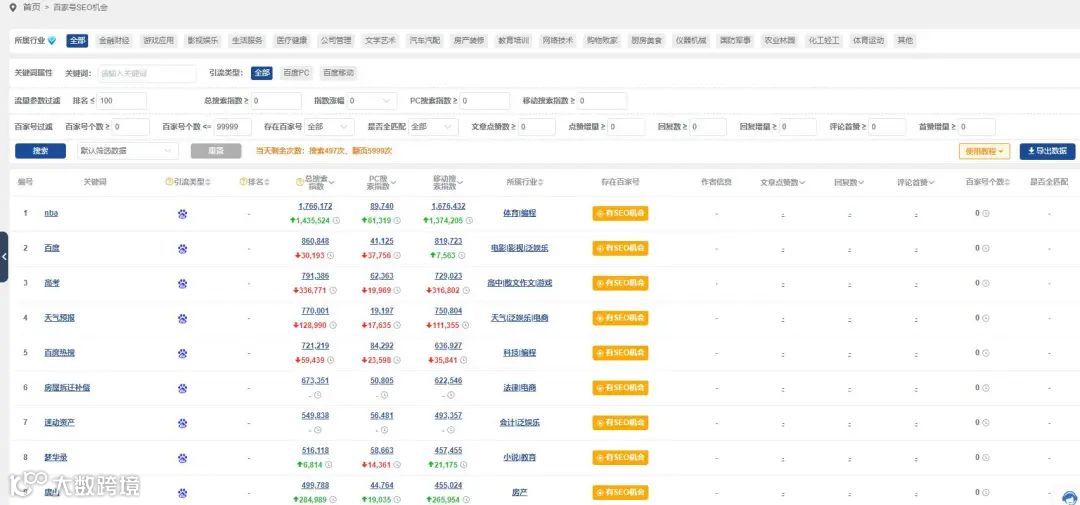This screenshot has width=1080, height=505.
Task: Open the nba keyword link
Action: click(51, 214)
